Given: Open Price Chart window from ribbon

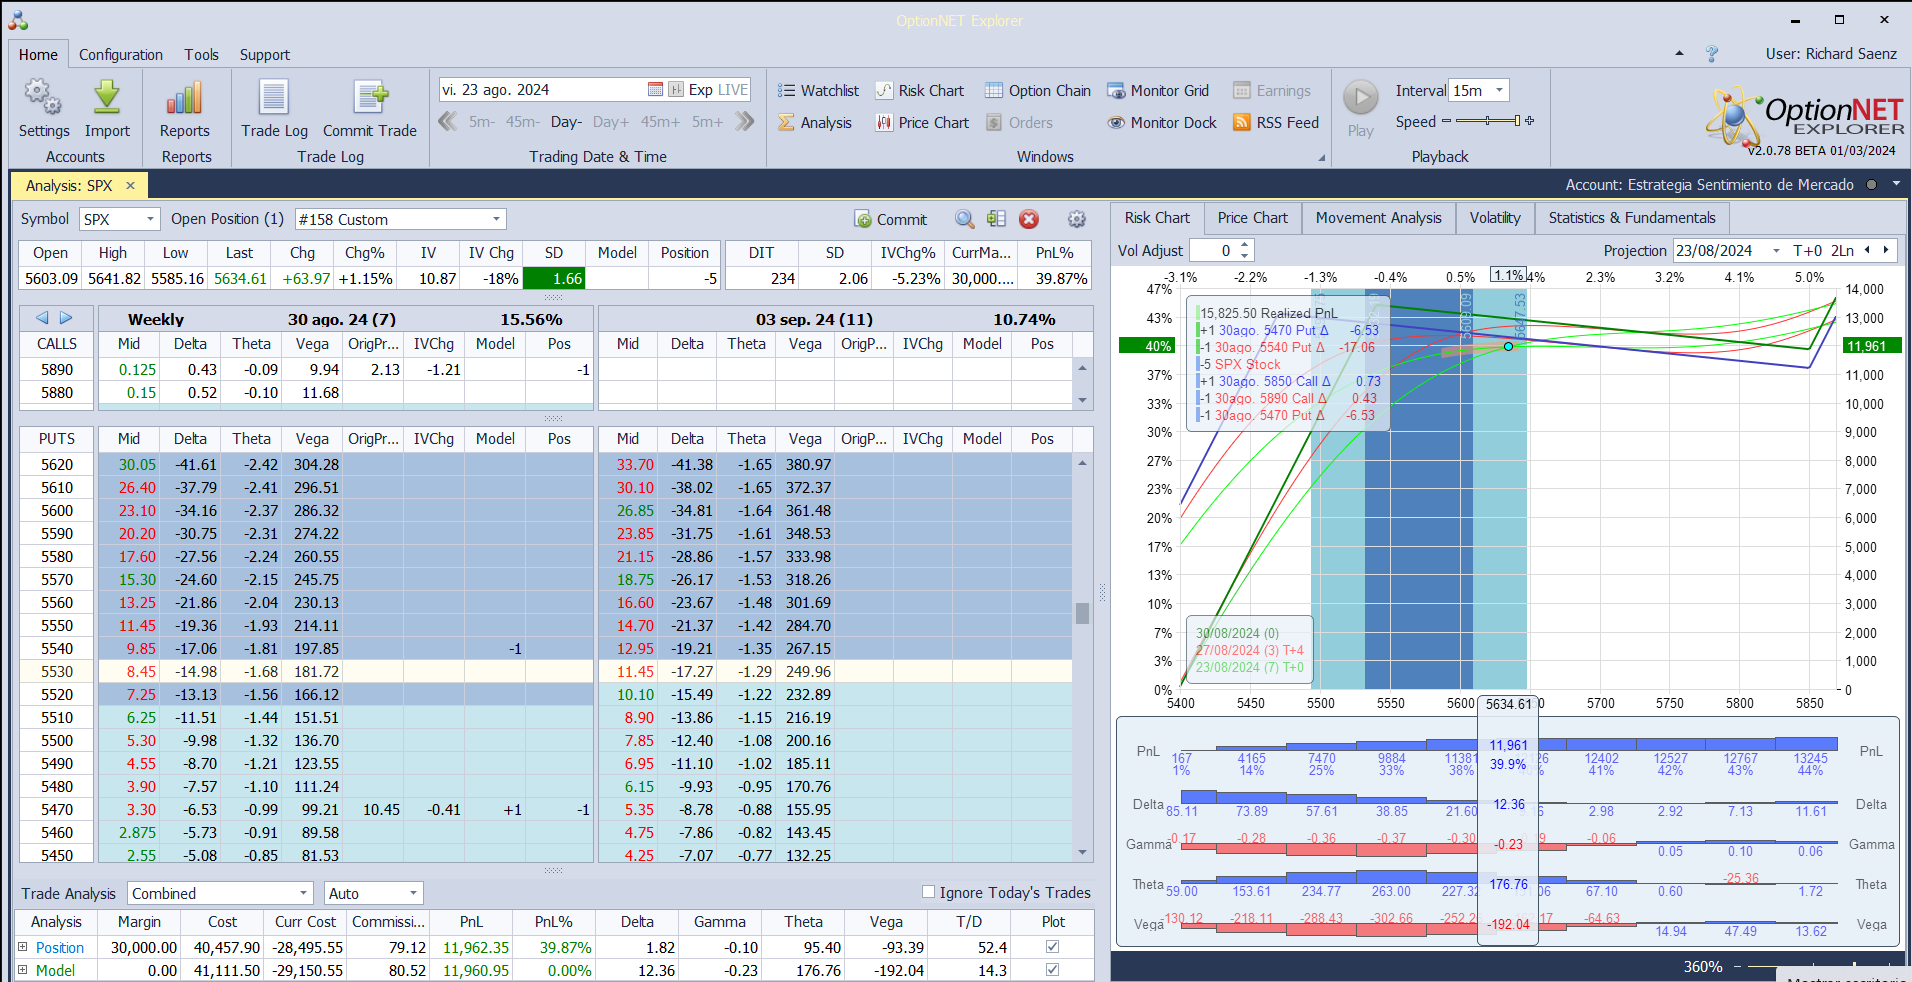Looking at the screenshot, I should tap(922, 123).
